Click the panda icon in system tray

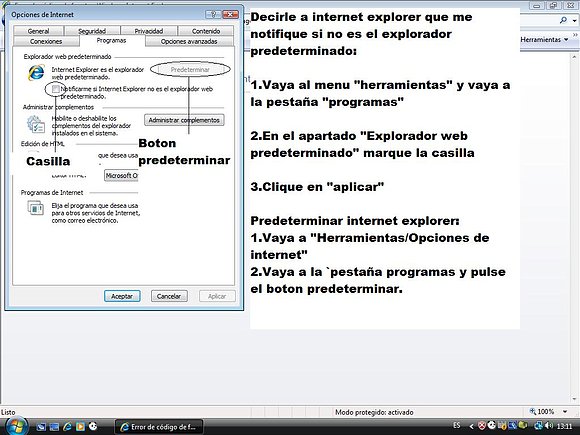click(x=492, y=425)
